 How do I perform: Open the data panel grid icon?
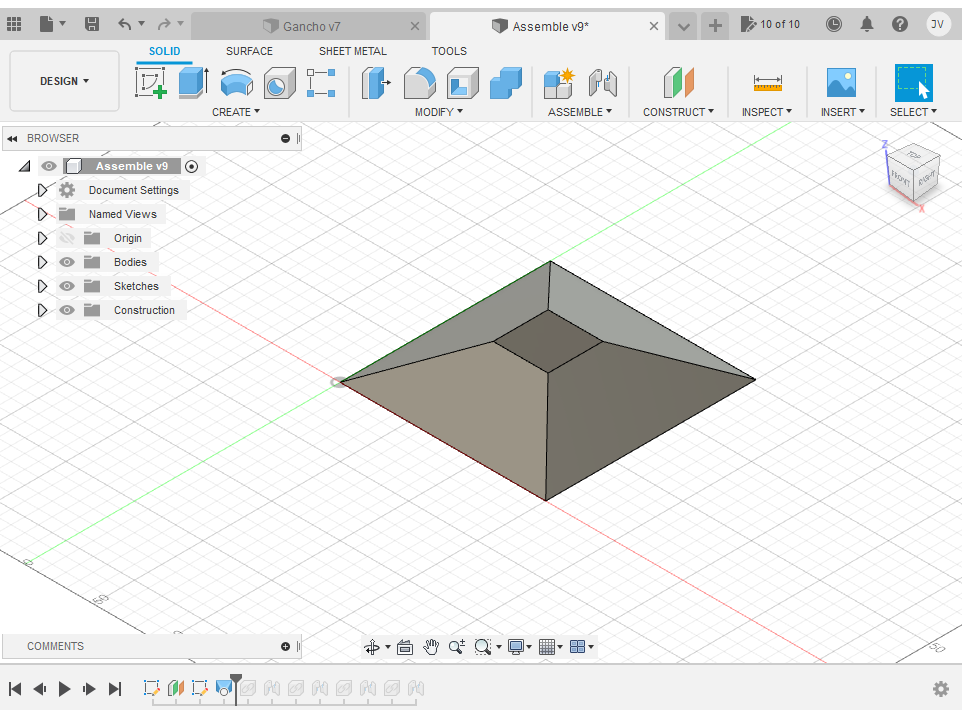(x=13, y=25)
